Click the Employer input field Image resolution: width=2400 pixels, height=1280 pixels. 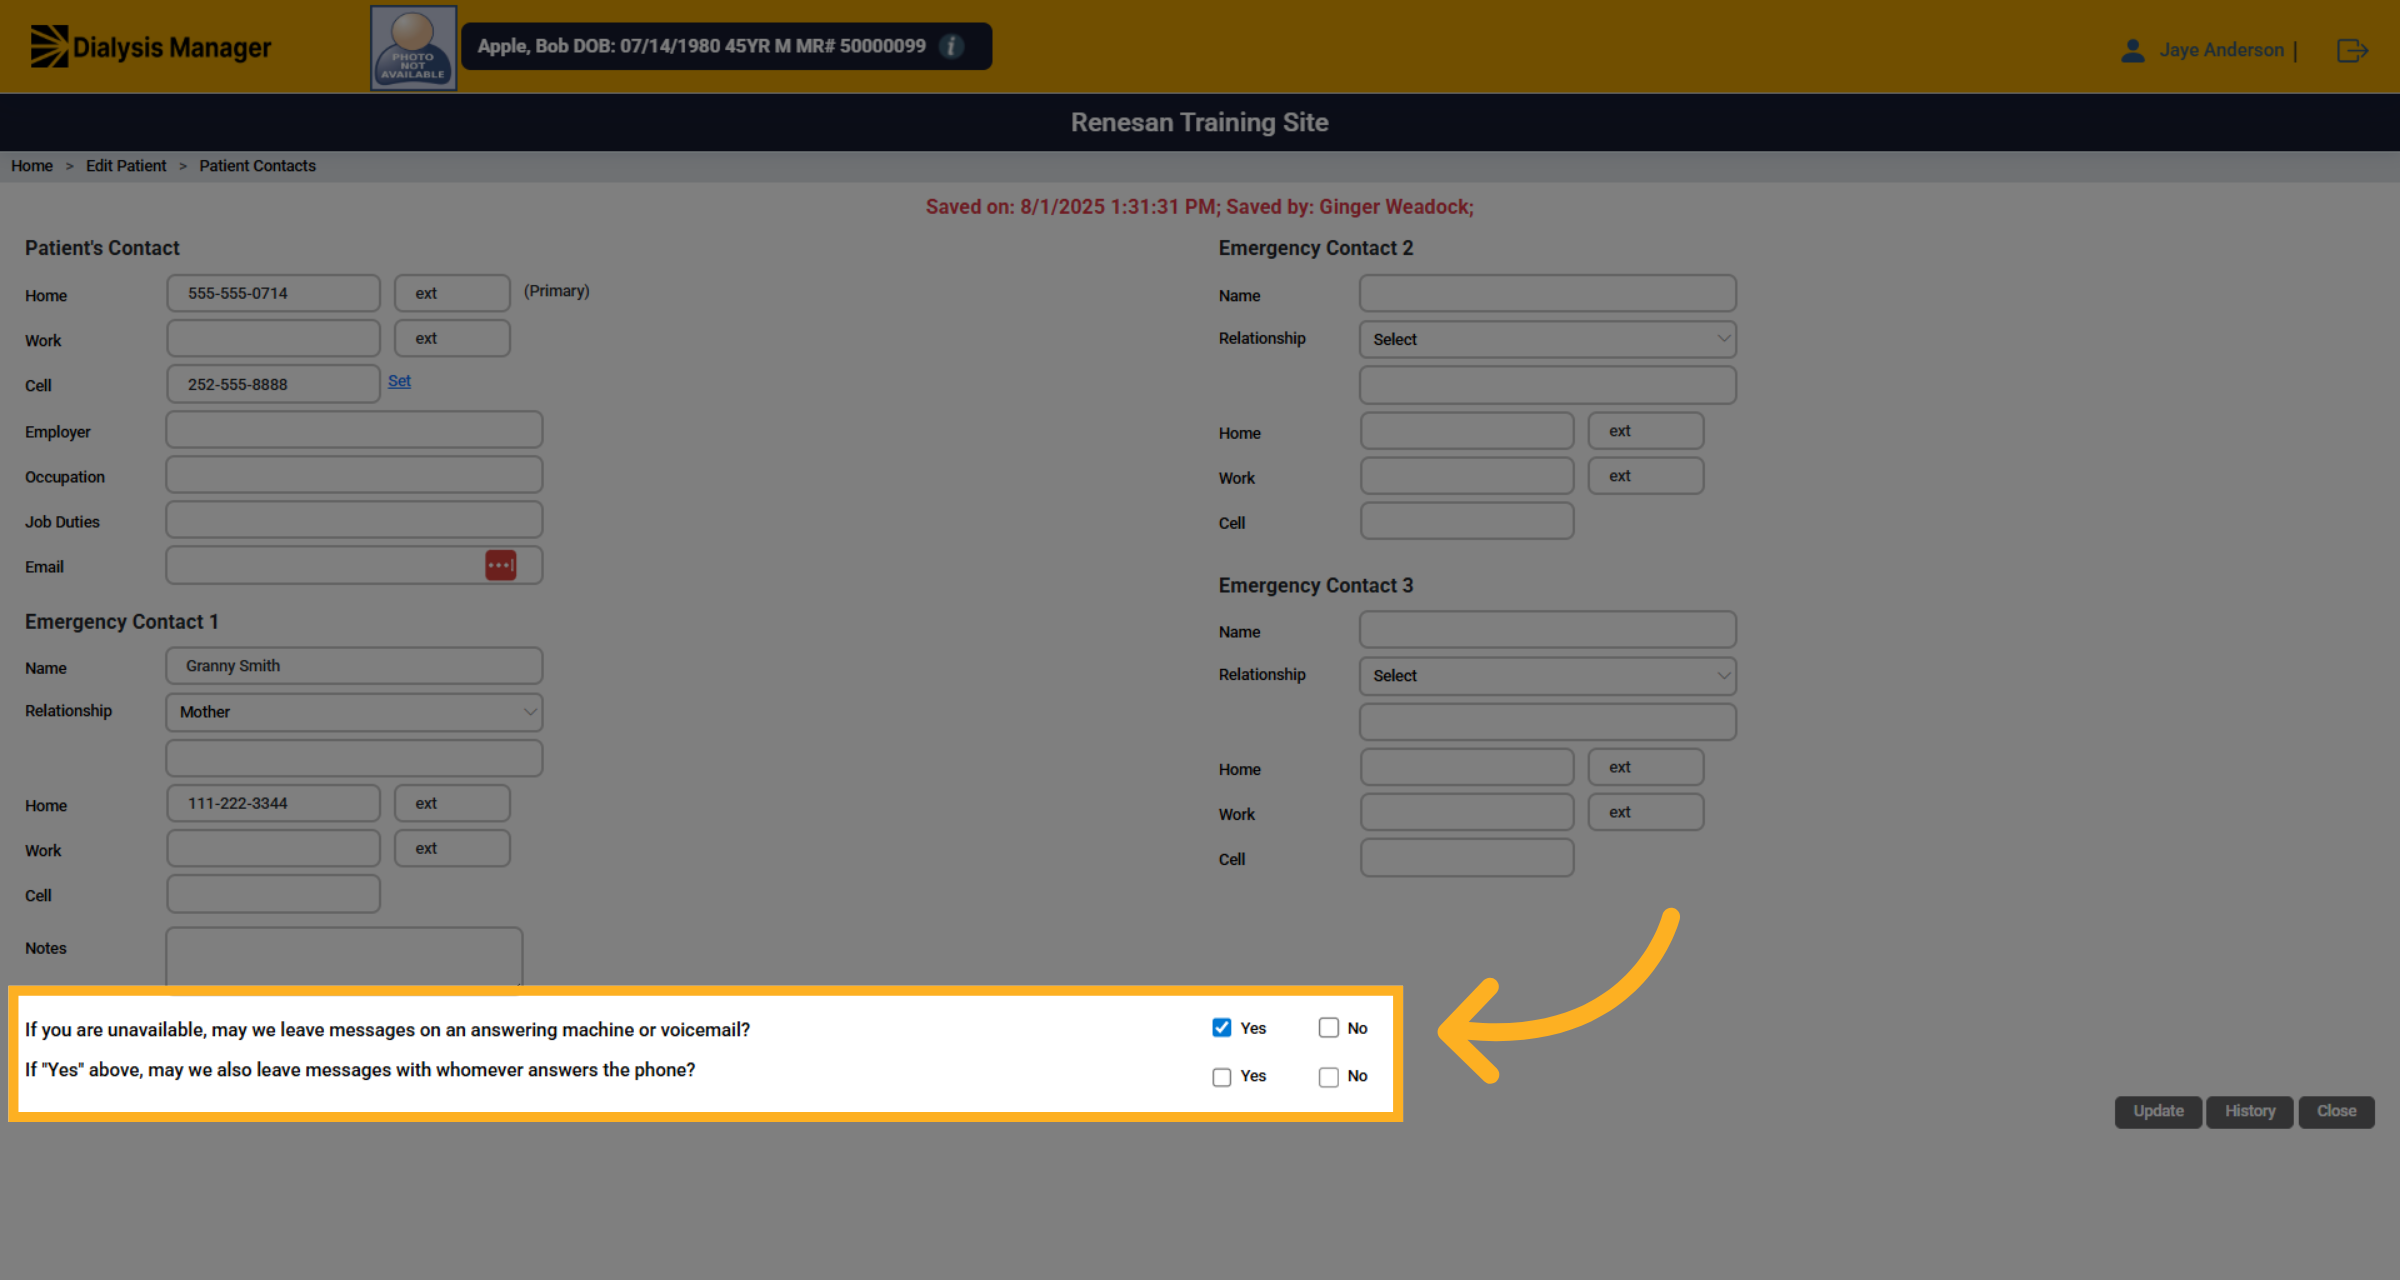(354, 430)
